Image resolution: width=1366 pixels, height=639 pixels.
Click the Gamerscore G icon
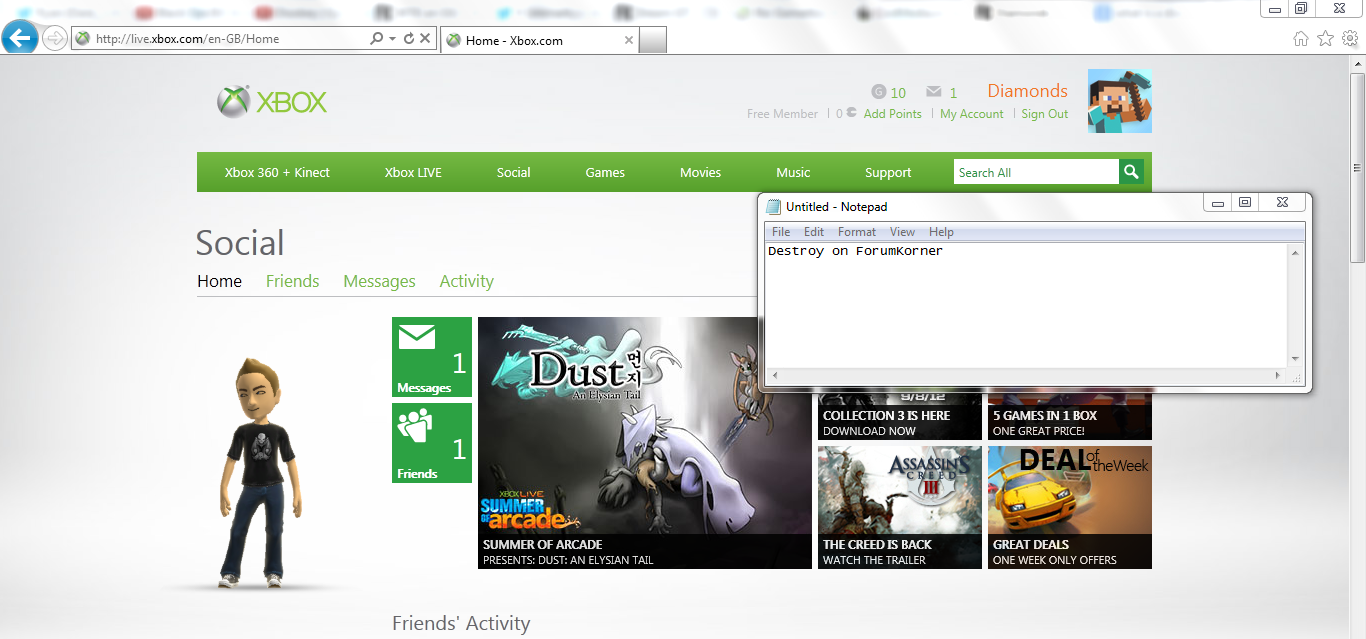coord(879,91)
